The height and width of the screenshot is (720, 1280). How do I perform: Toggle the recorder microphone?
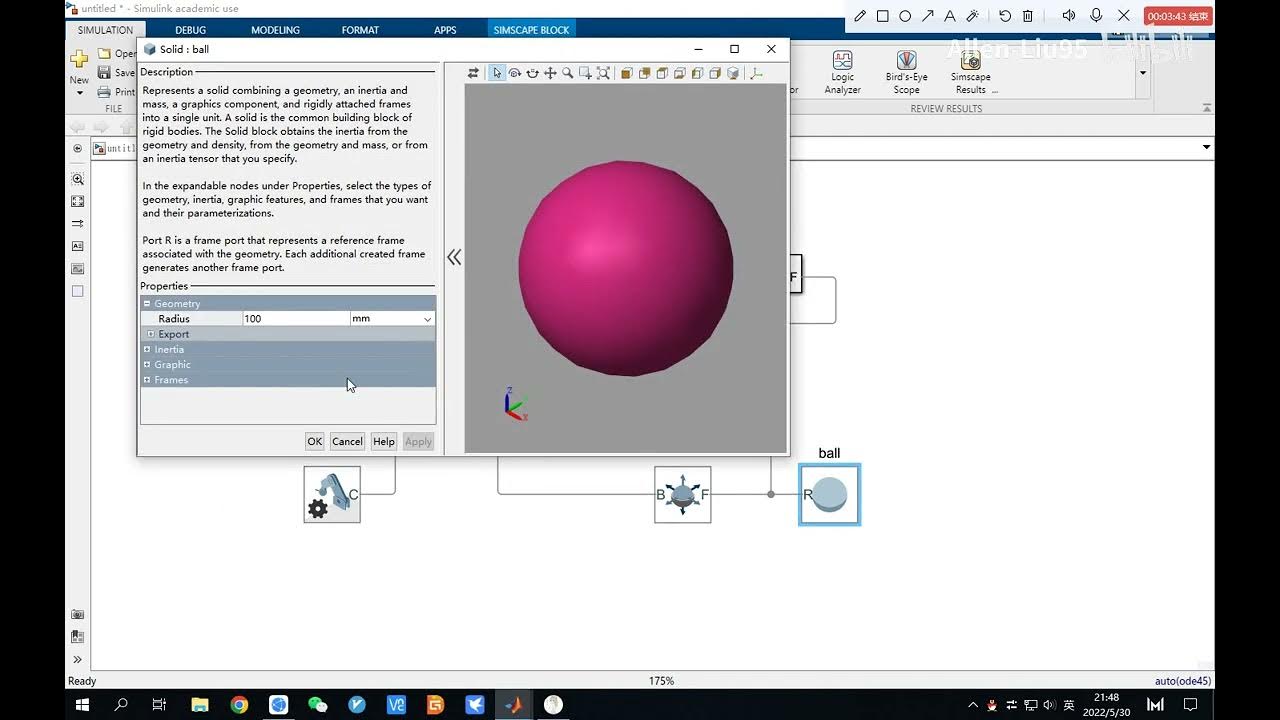click(x=1097, y=16)
